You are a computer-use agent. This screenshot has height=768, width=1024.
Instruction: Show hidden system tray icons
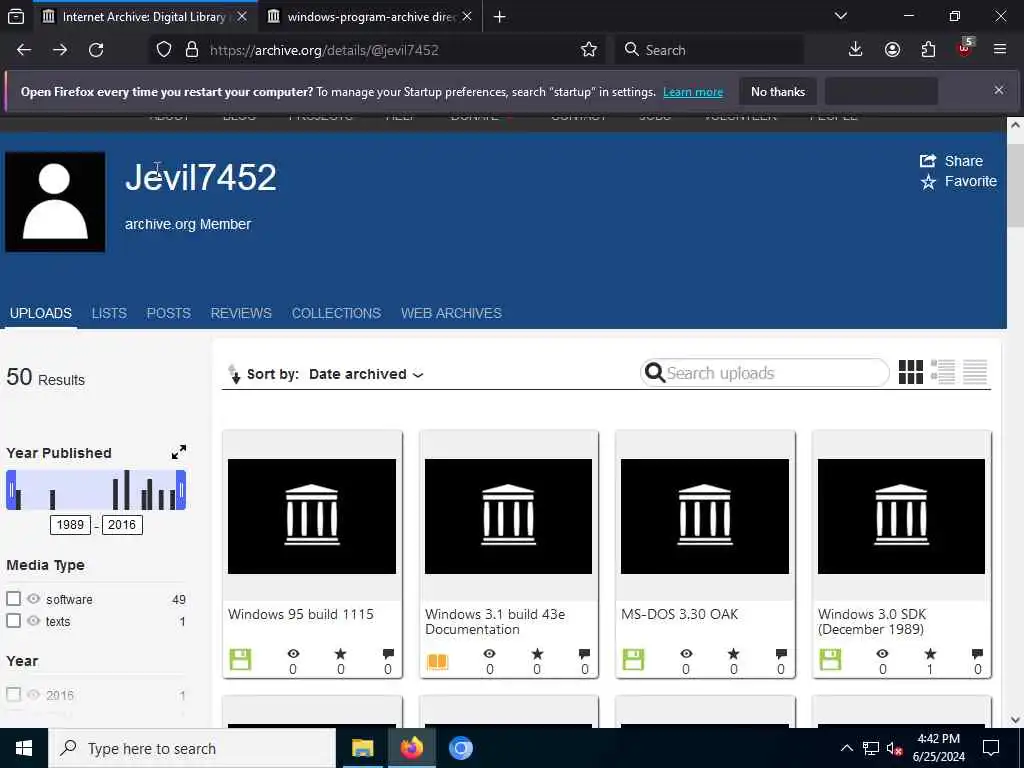pyautogui.click(x=846, y=748)
